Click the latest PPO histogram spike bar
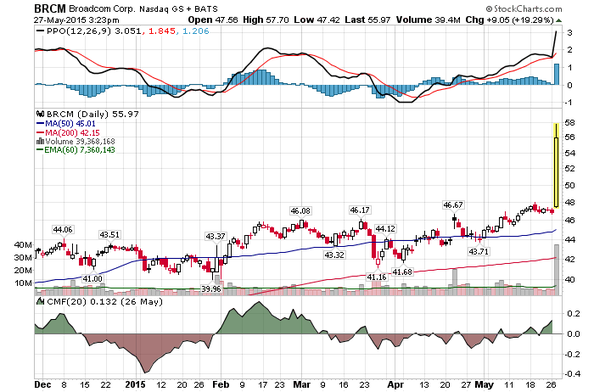The height and width of the screenshot is (392, 594). pyautogui.click(x=556, y=74)
